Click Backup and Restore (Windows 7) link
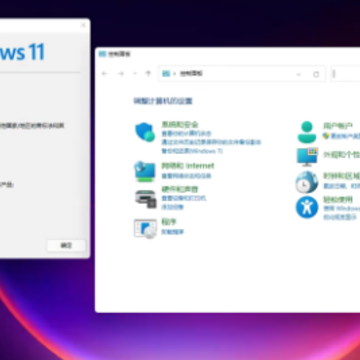The height and width of the screenshot is (360, 360). point(192,151)
